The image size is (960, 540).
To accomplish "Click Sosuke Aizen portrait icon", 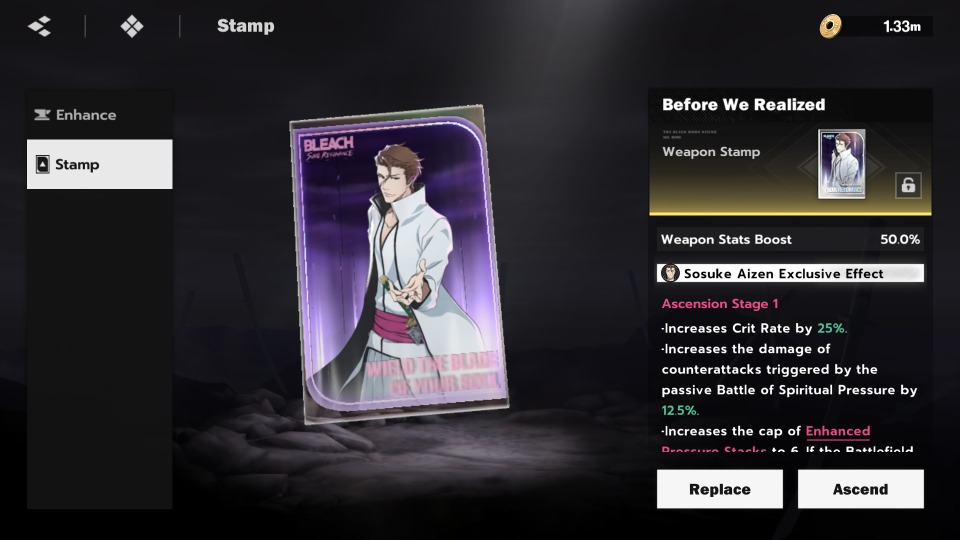I will coord(670,273).
